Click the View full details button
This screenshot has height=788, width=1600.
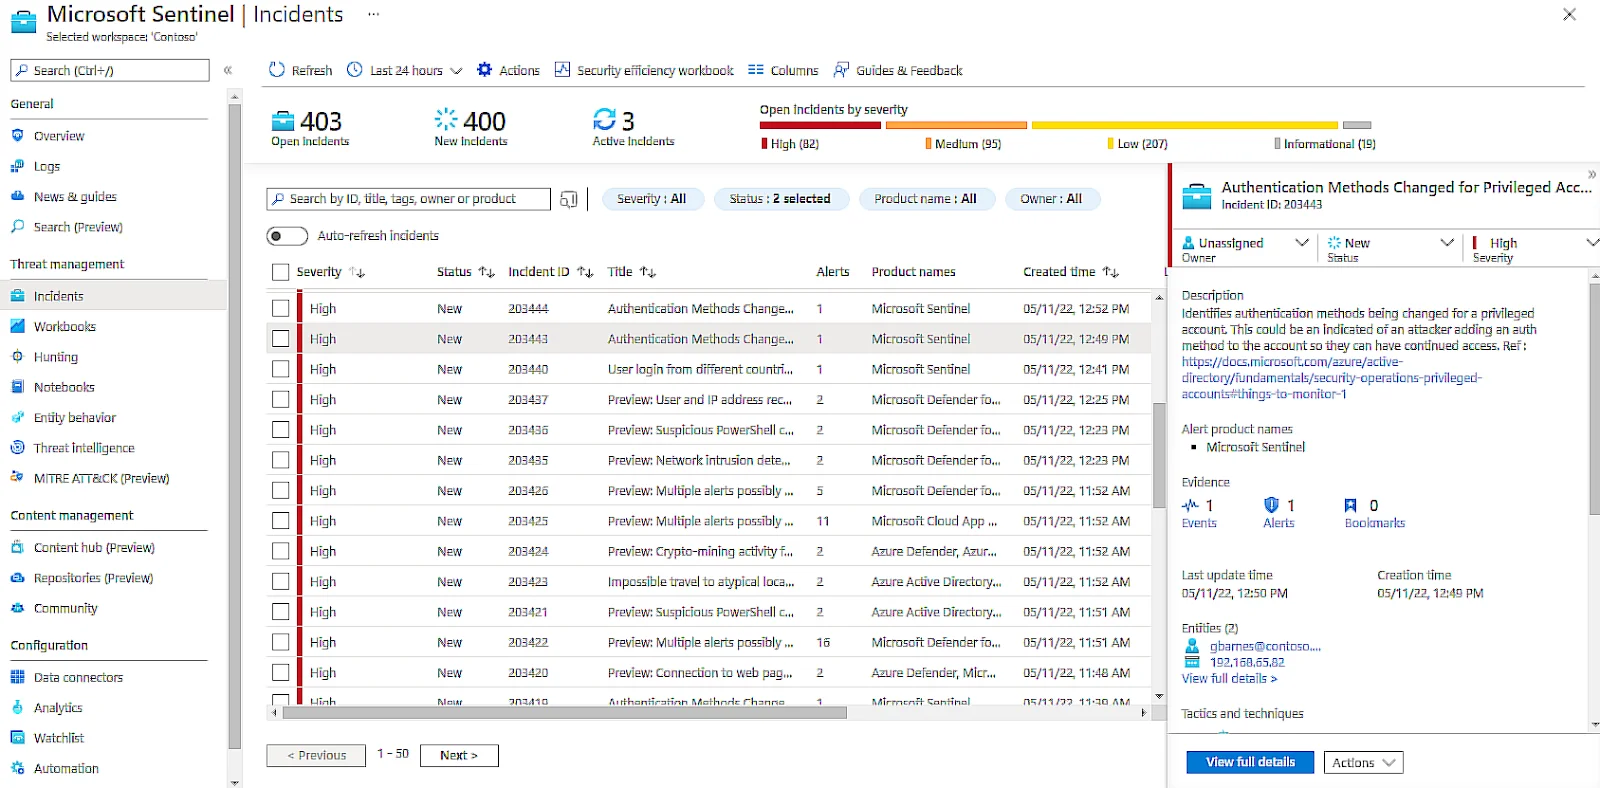pyautogui.click(x=1250, y=762)
